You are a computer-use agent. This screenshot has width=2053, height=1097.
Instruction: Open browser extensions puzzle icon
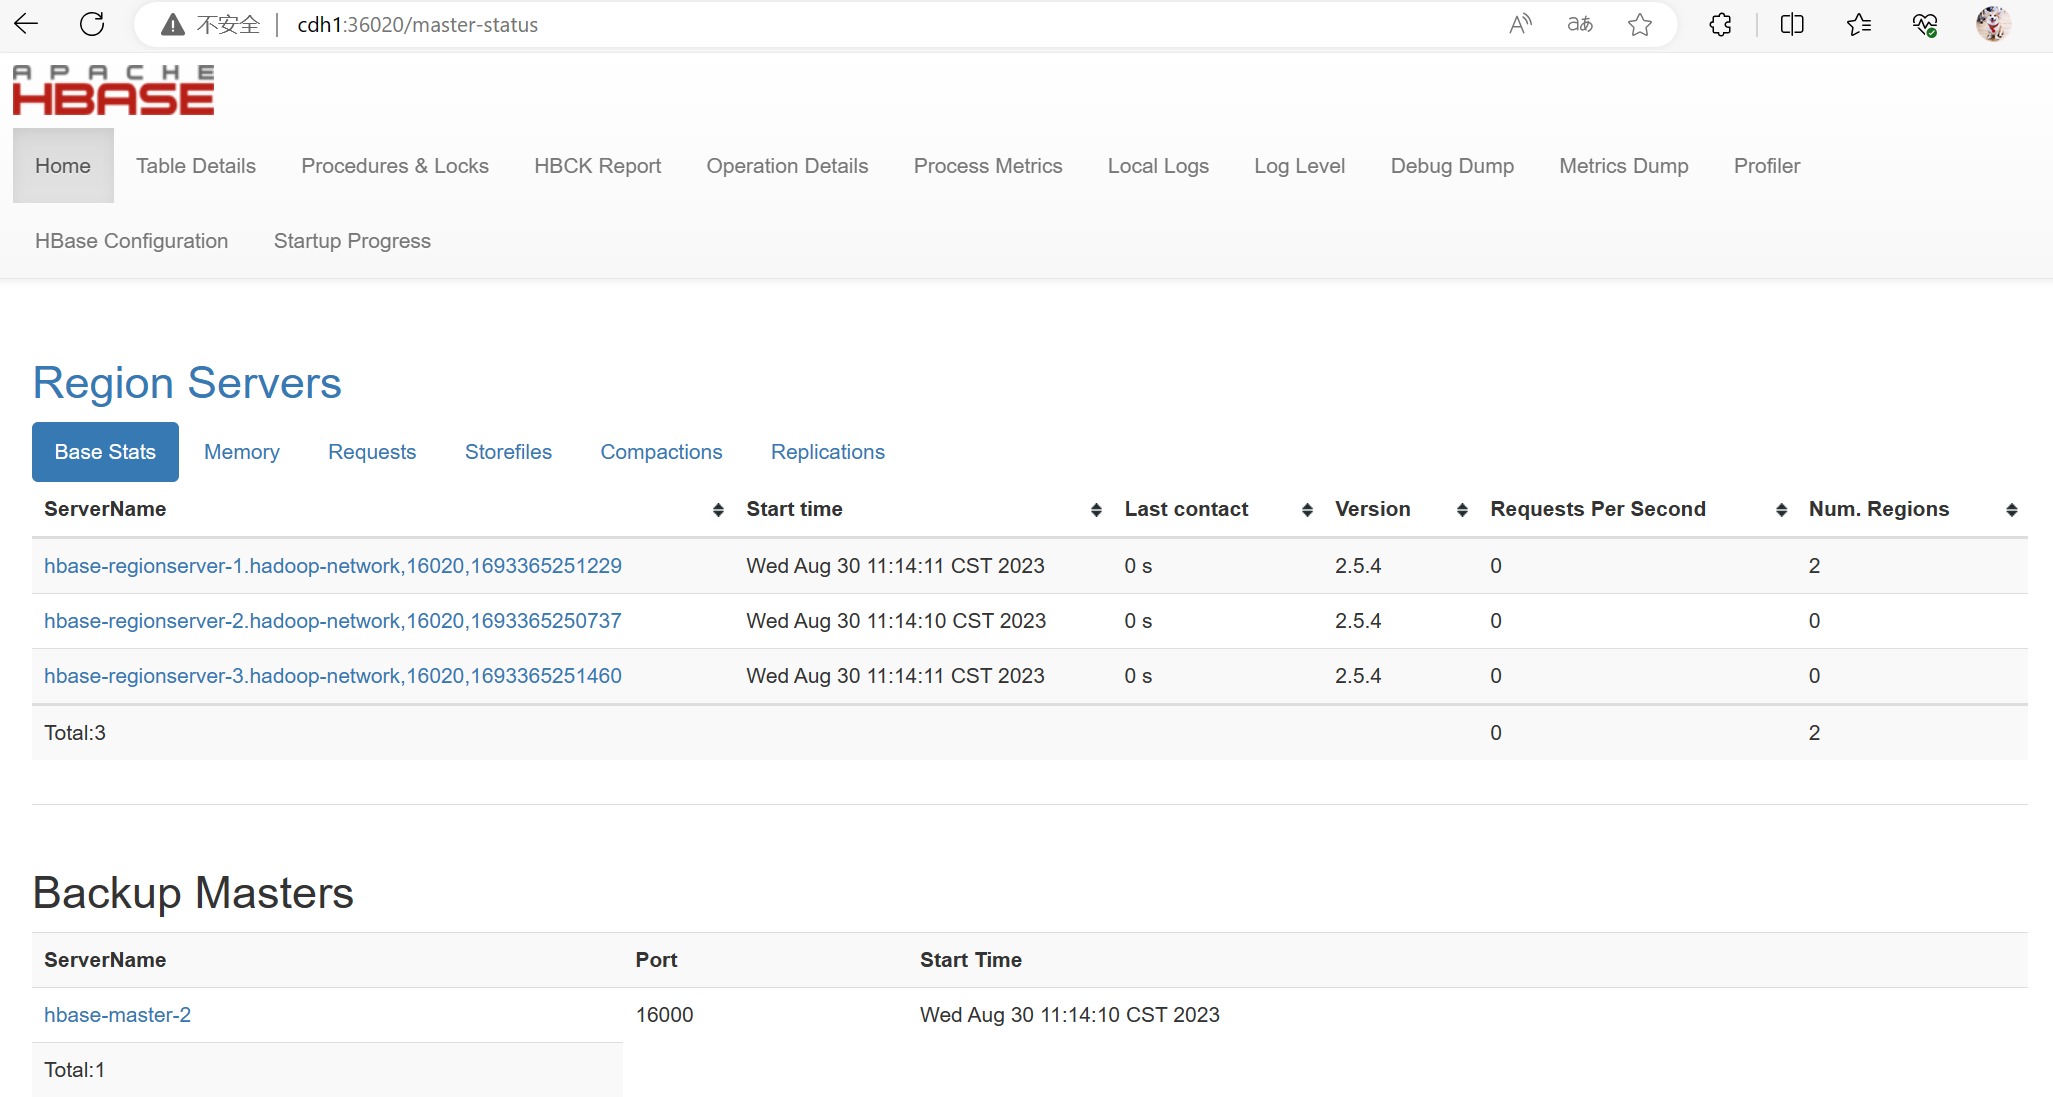pos(1720,25)
